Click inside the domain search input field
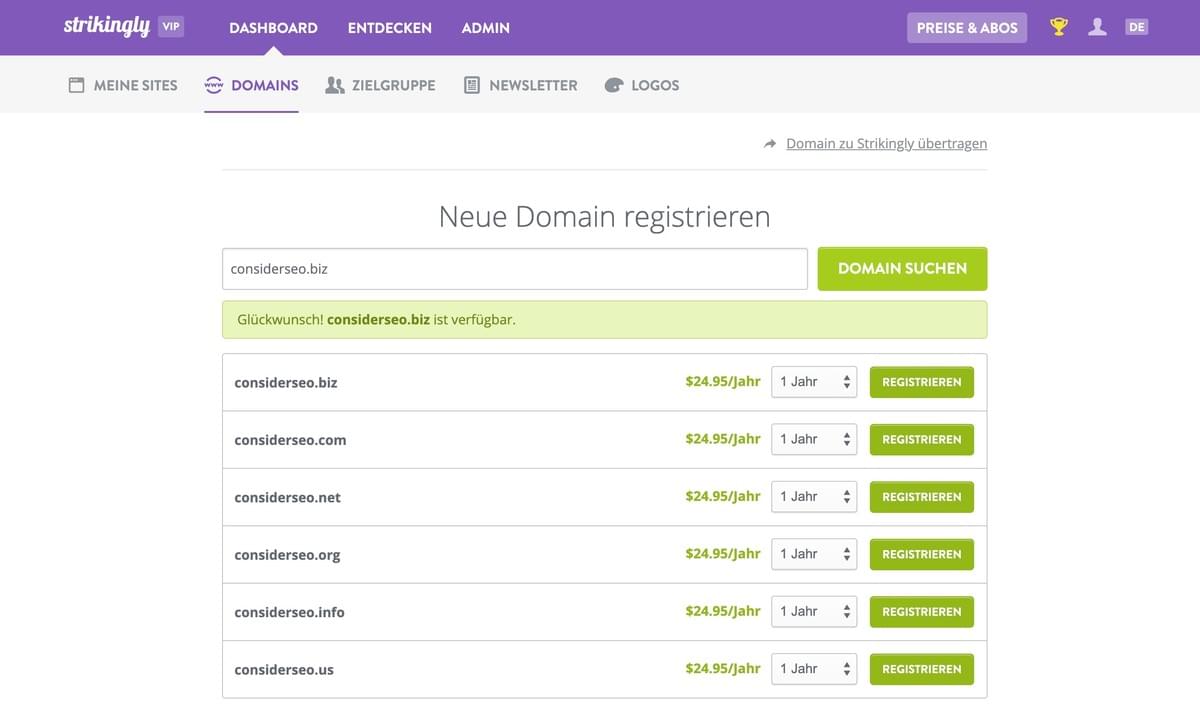1200x710 pixels. (514, 268)
